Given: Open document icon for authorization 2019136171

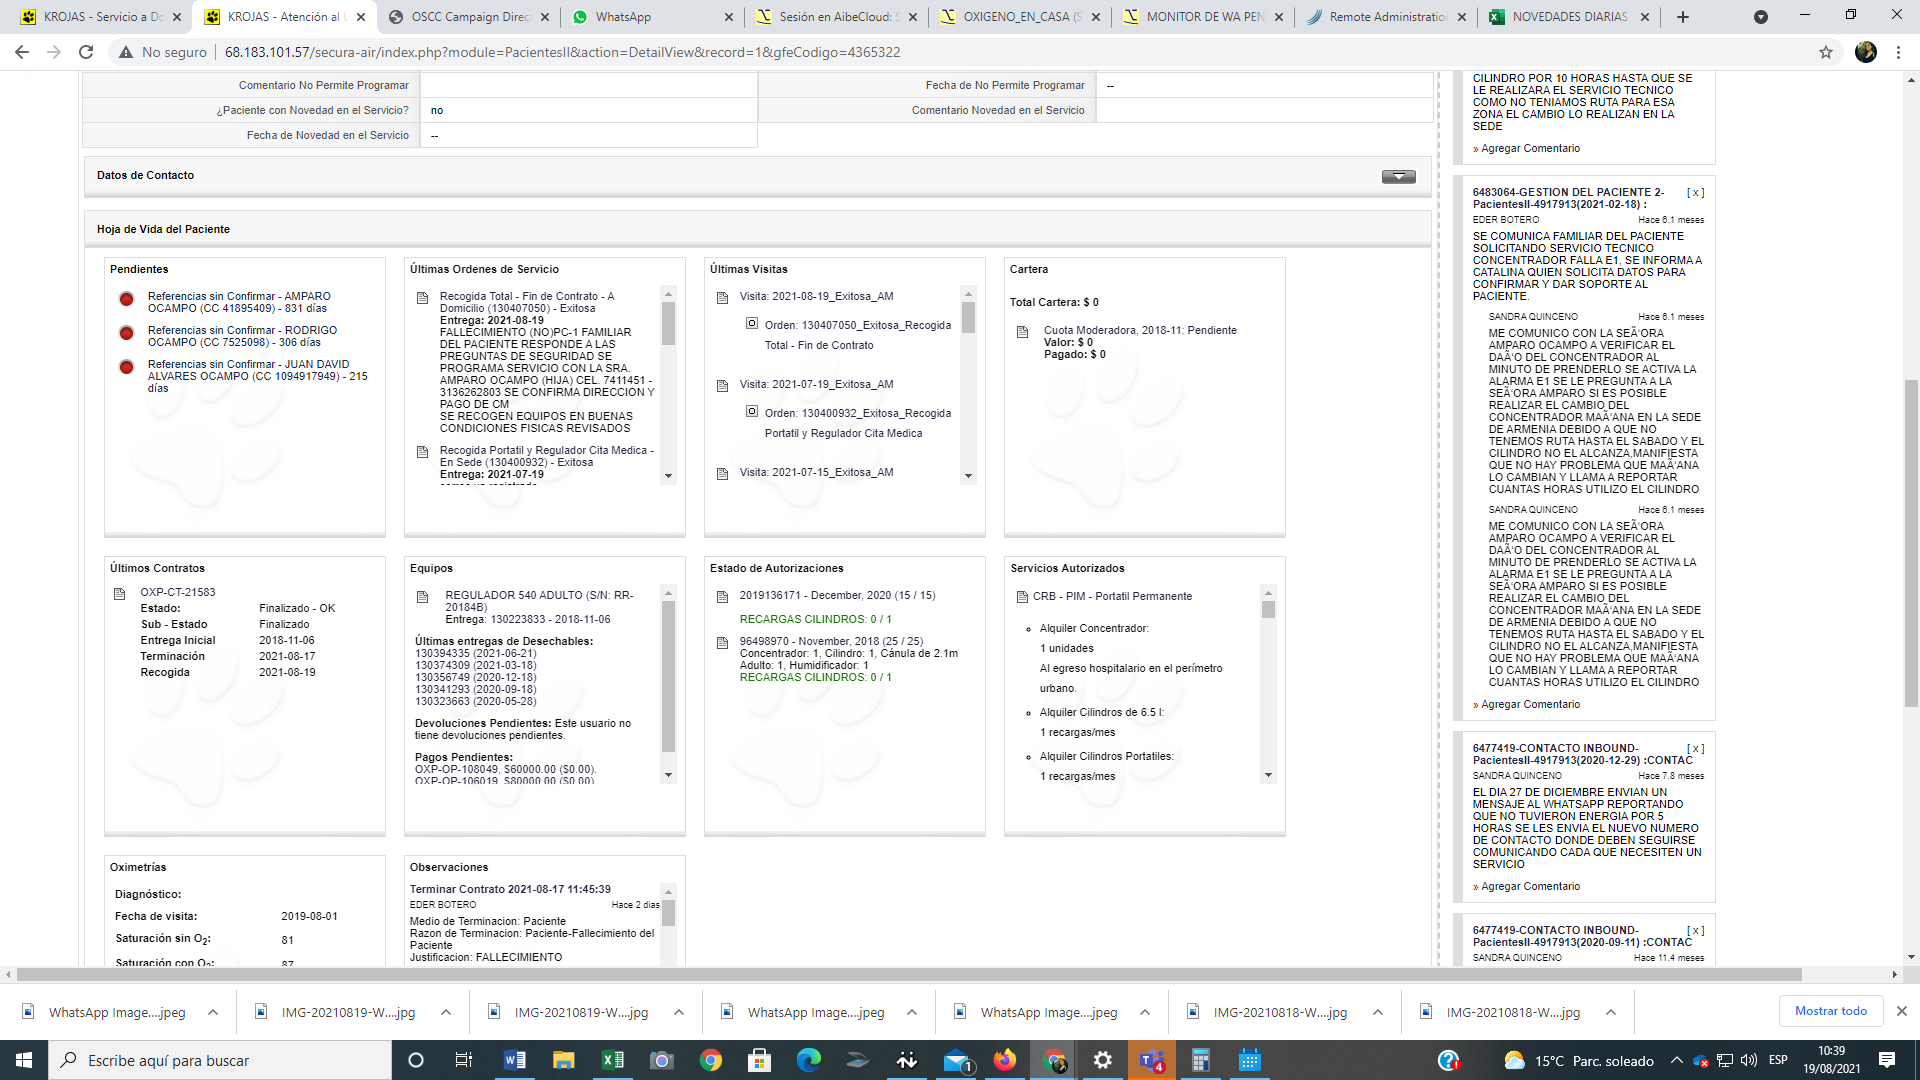Looking at the screenshot, I should tap(722, 597).
